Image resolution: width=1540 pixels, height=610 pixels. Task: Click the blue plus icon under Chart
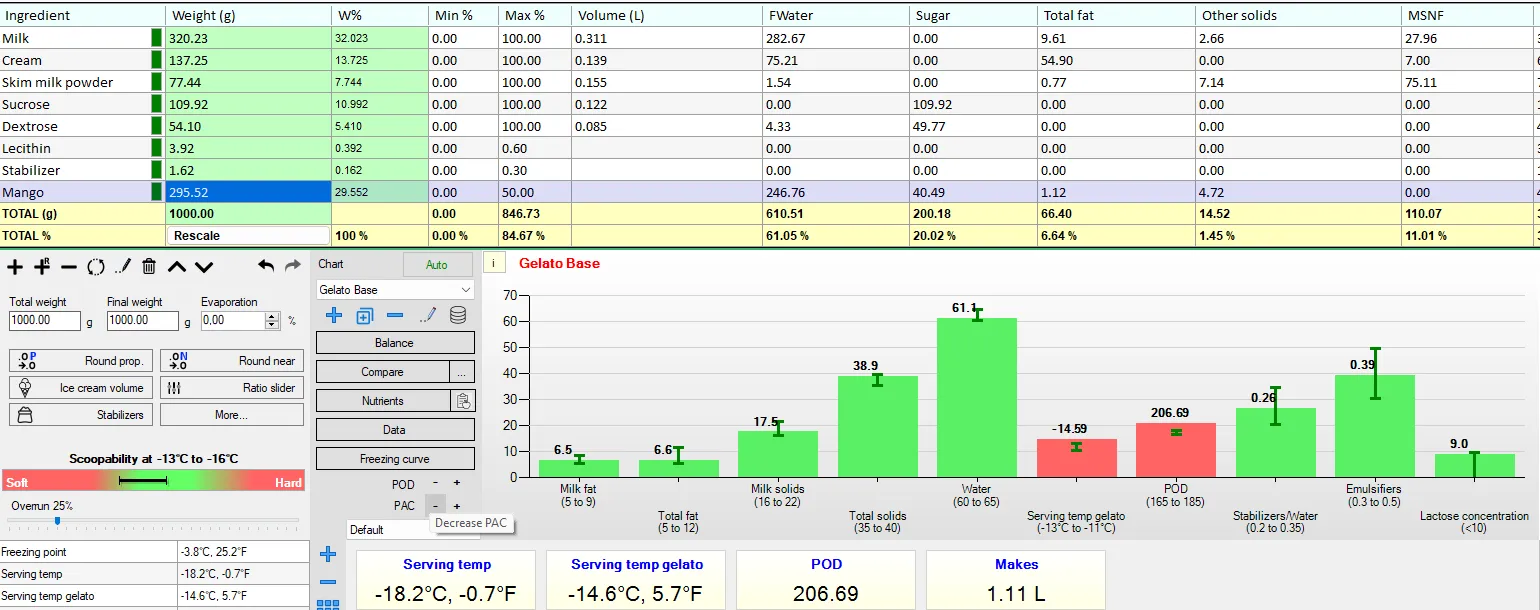(x=334, y=315)
